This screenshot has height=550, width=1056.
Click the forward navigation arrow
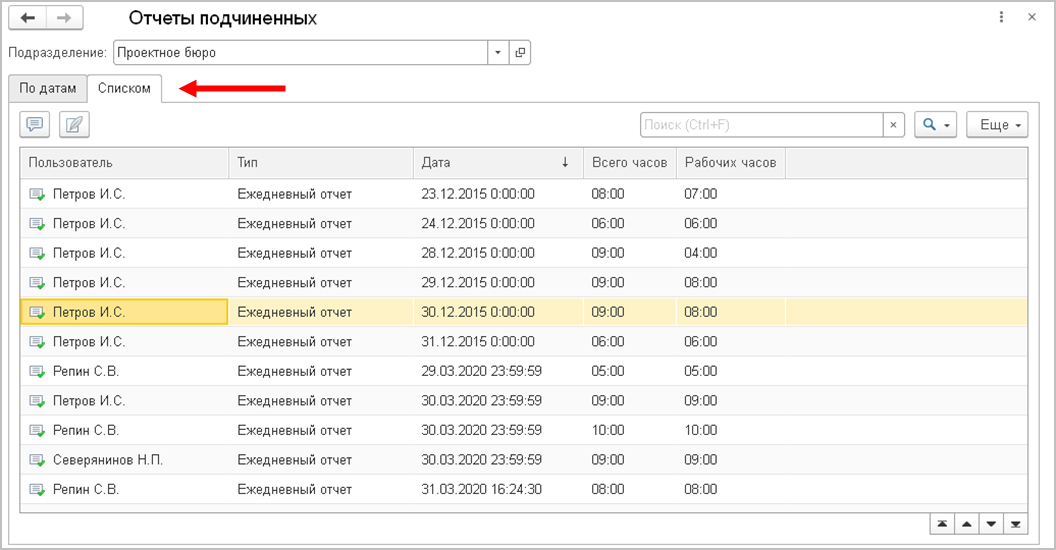click(65, 19)
